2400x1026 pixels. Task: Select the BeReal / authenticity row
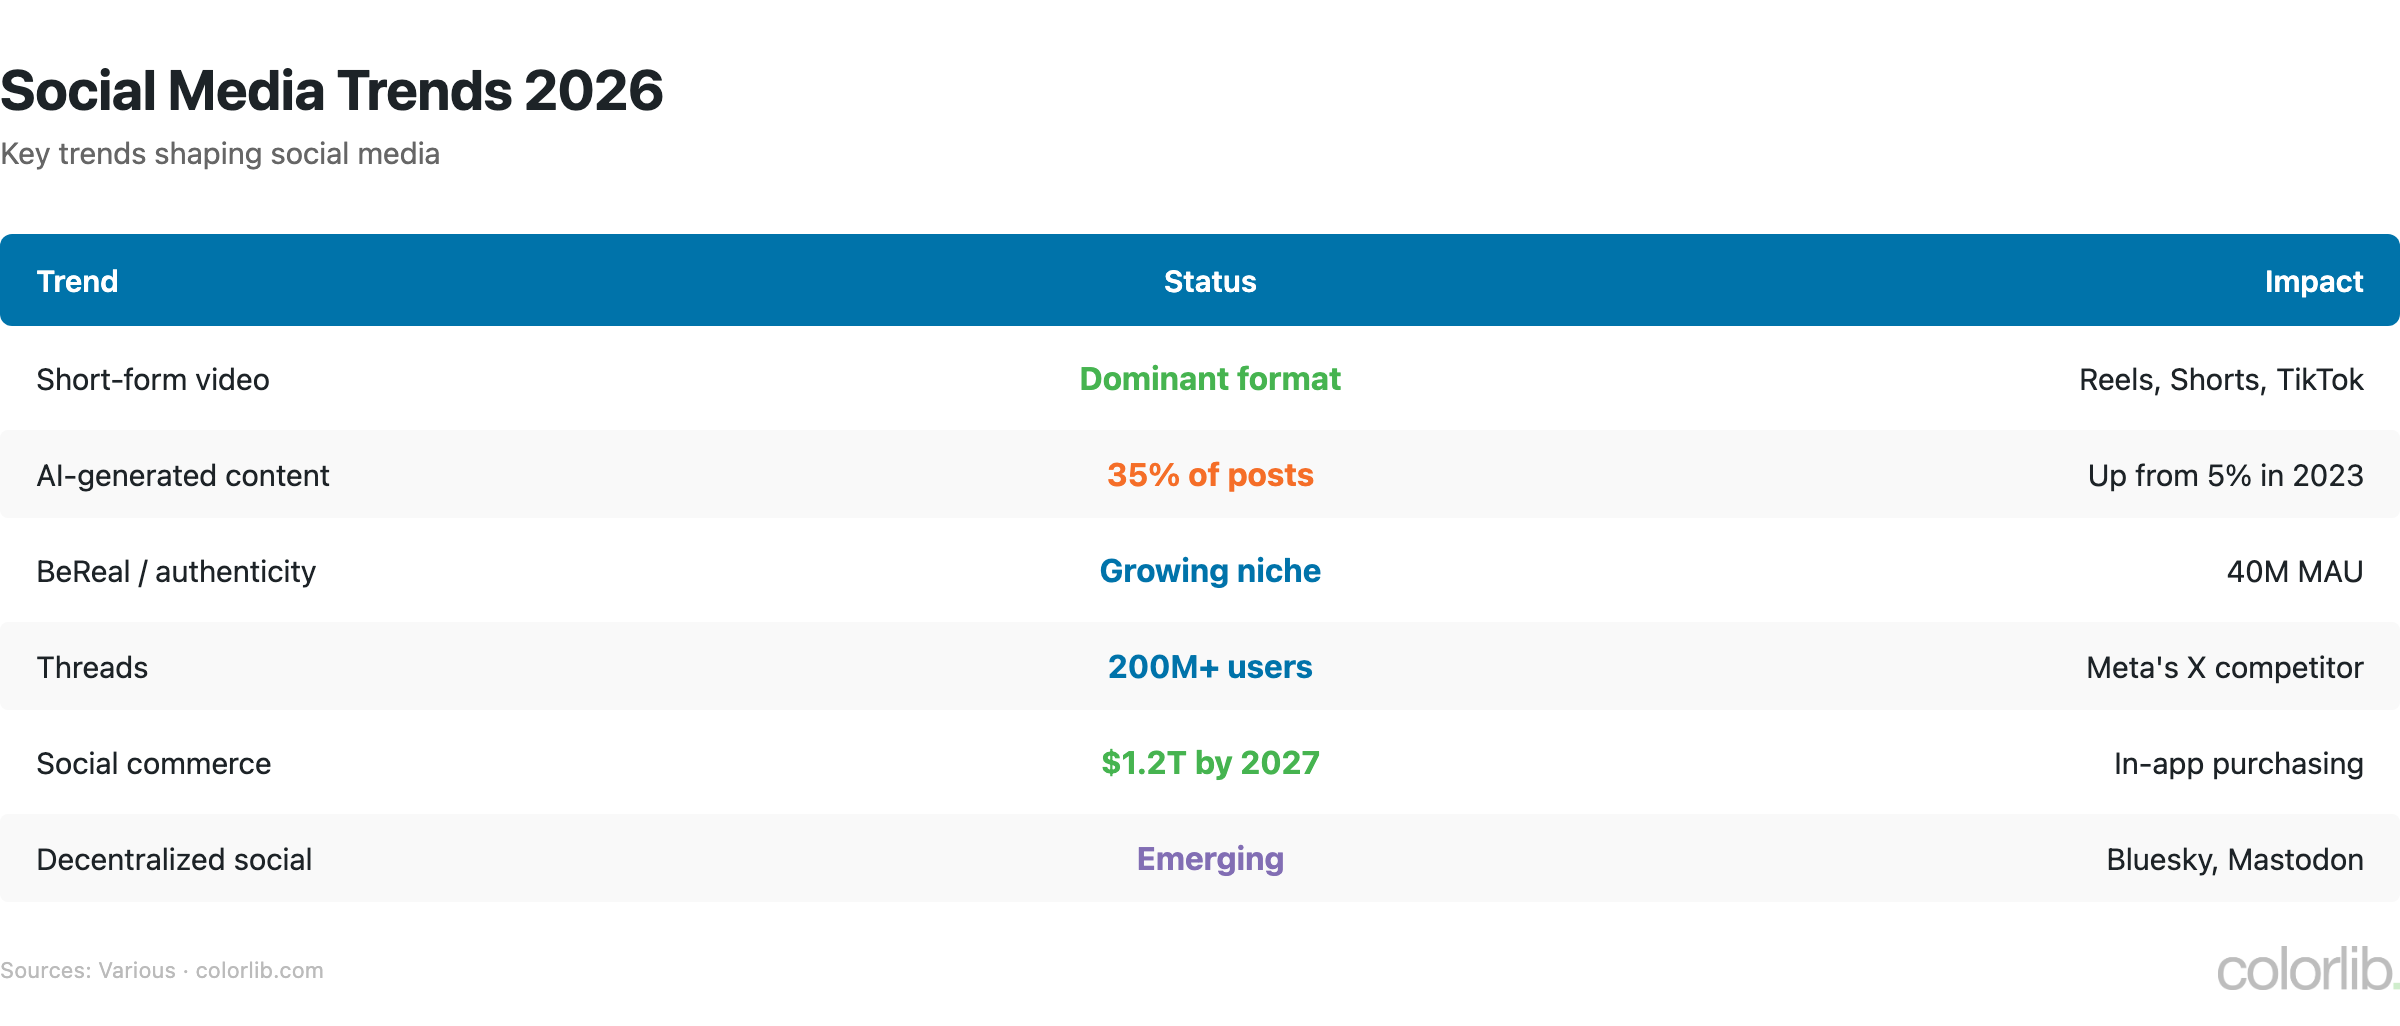point(176,571)
